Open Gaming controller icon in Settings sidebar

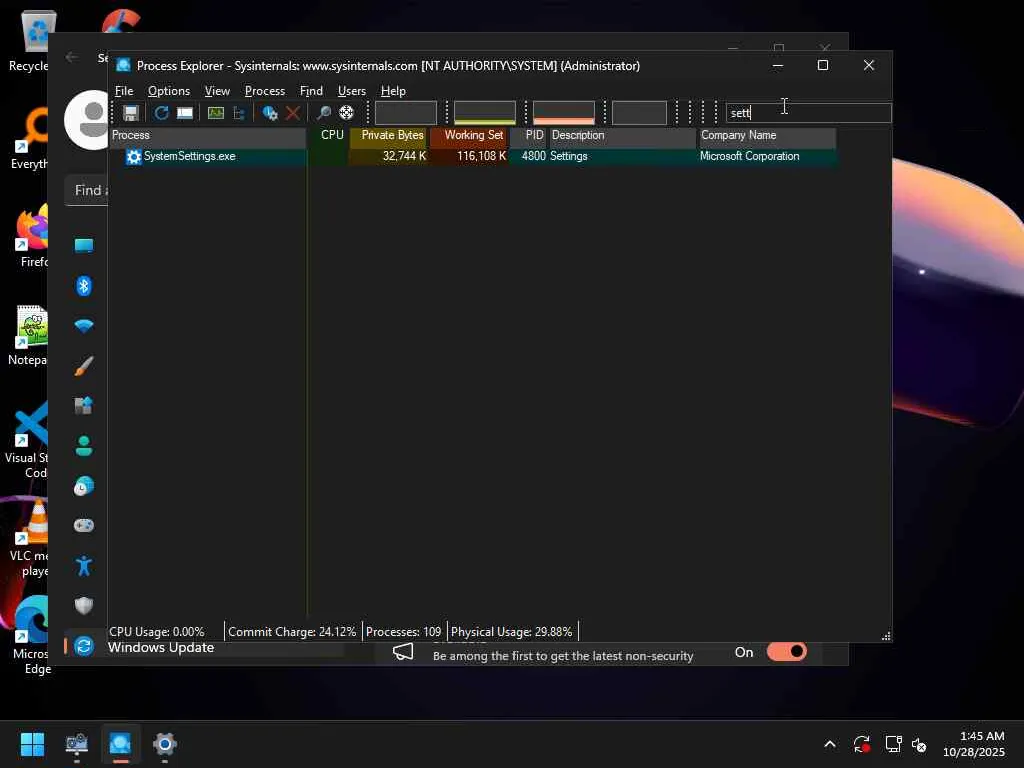coord(84,526)
